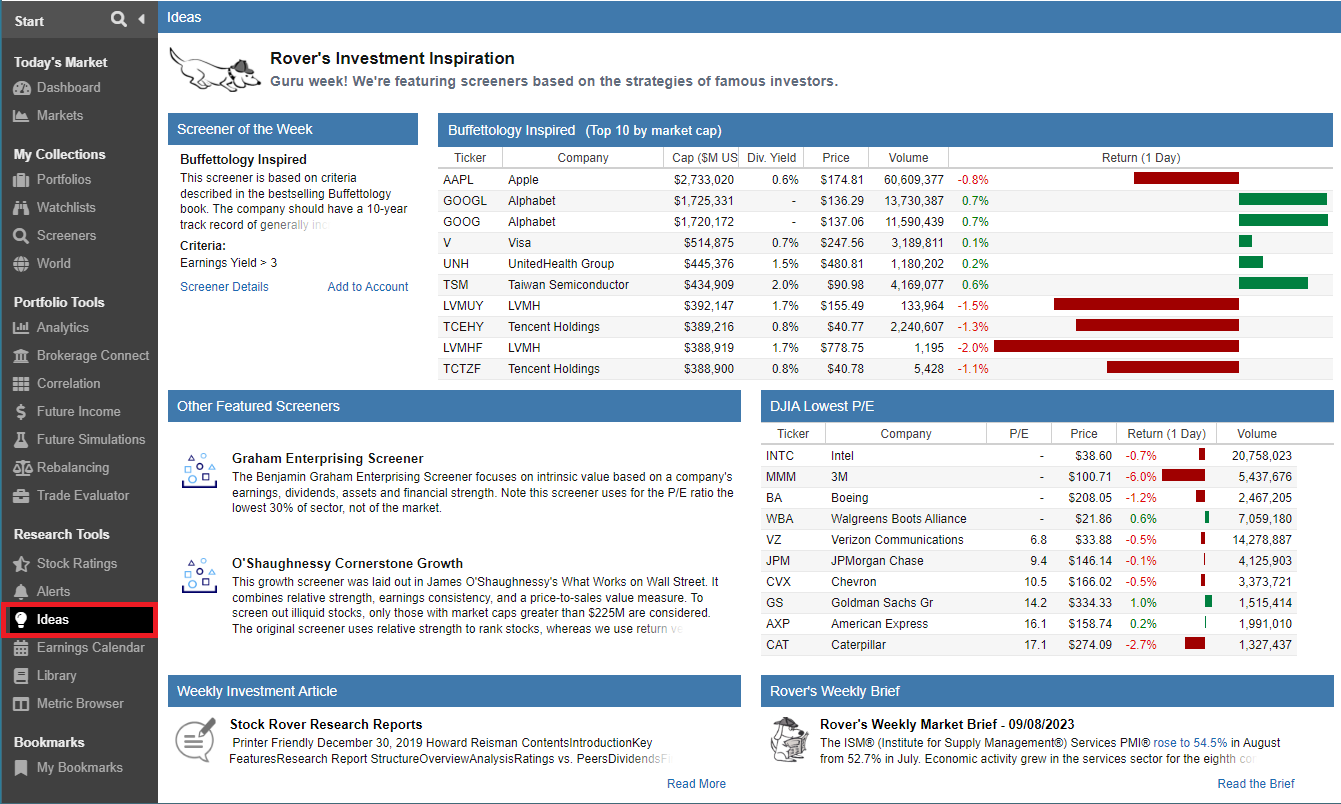
Task: Select the TSM ticker cell
Action: click(x=470, y=285)
